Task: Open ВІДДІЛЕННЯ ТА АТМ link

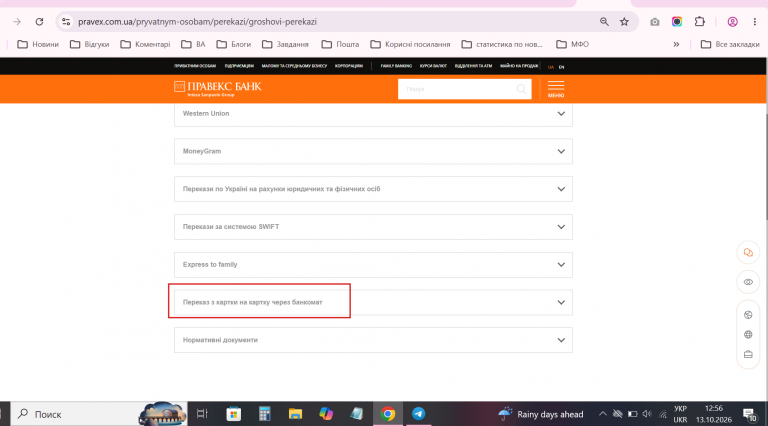Action: pyautogui.click(x=473, y=66)
